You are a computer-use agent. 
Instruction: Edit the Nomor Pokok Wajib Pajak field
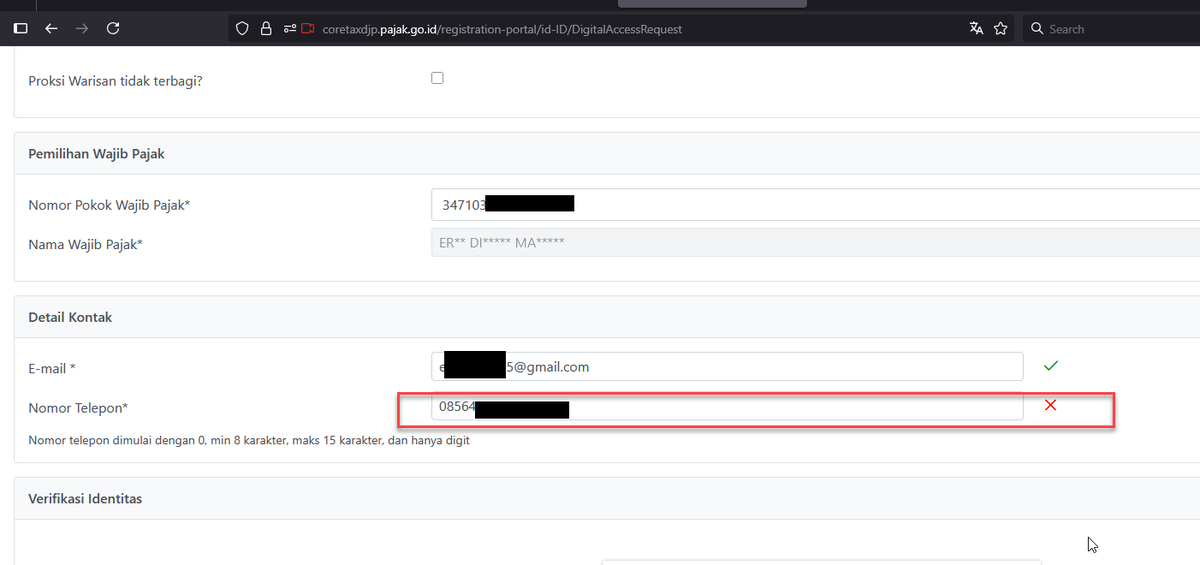pyautogui.click(x=815, y=204)
